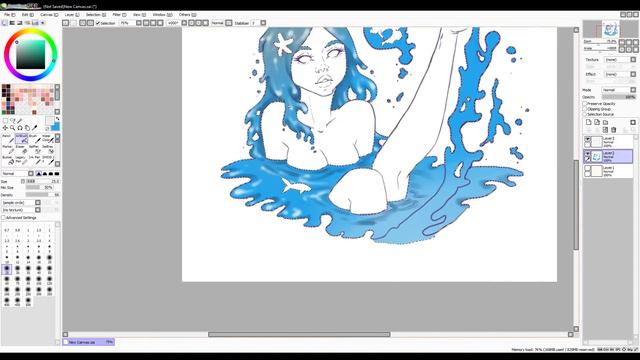Choose the Marker tool
The image size is (640, 360).
click(8, 149)
